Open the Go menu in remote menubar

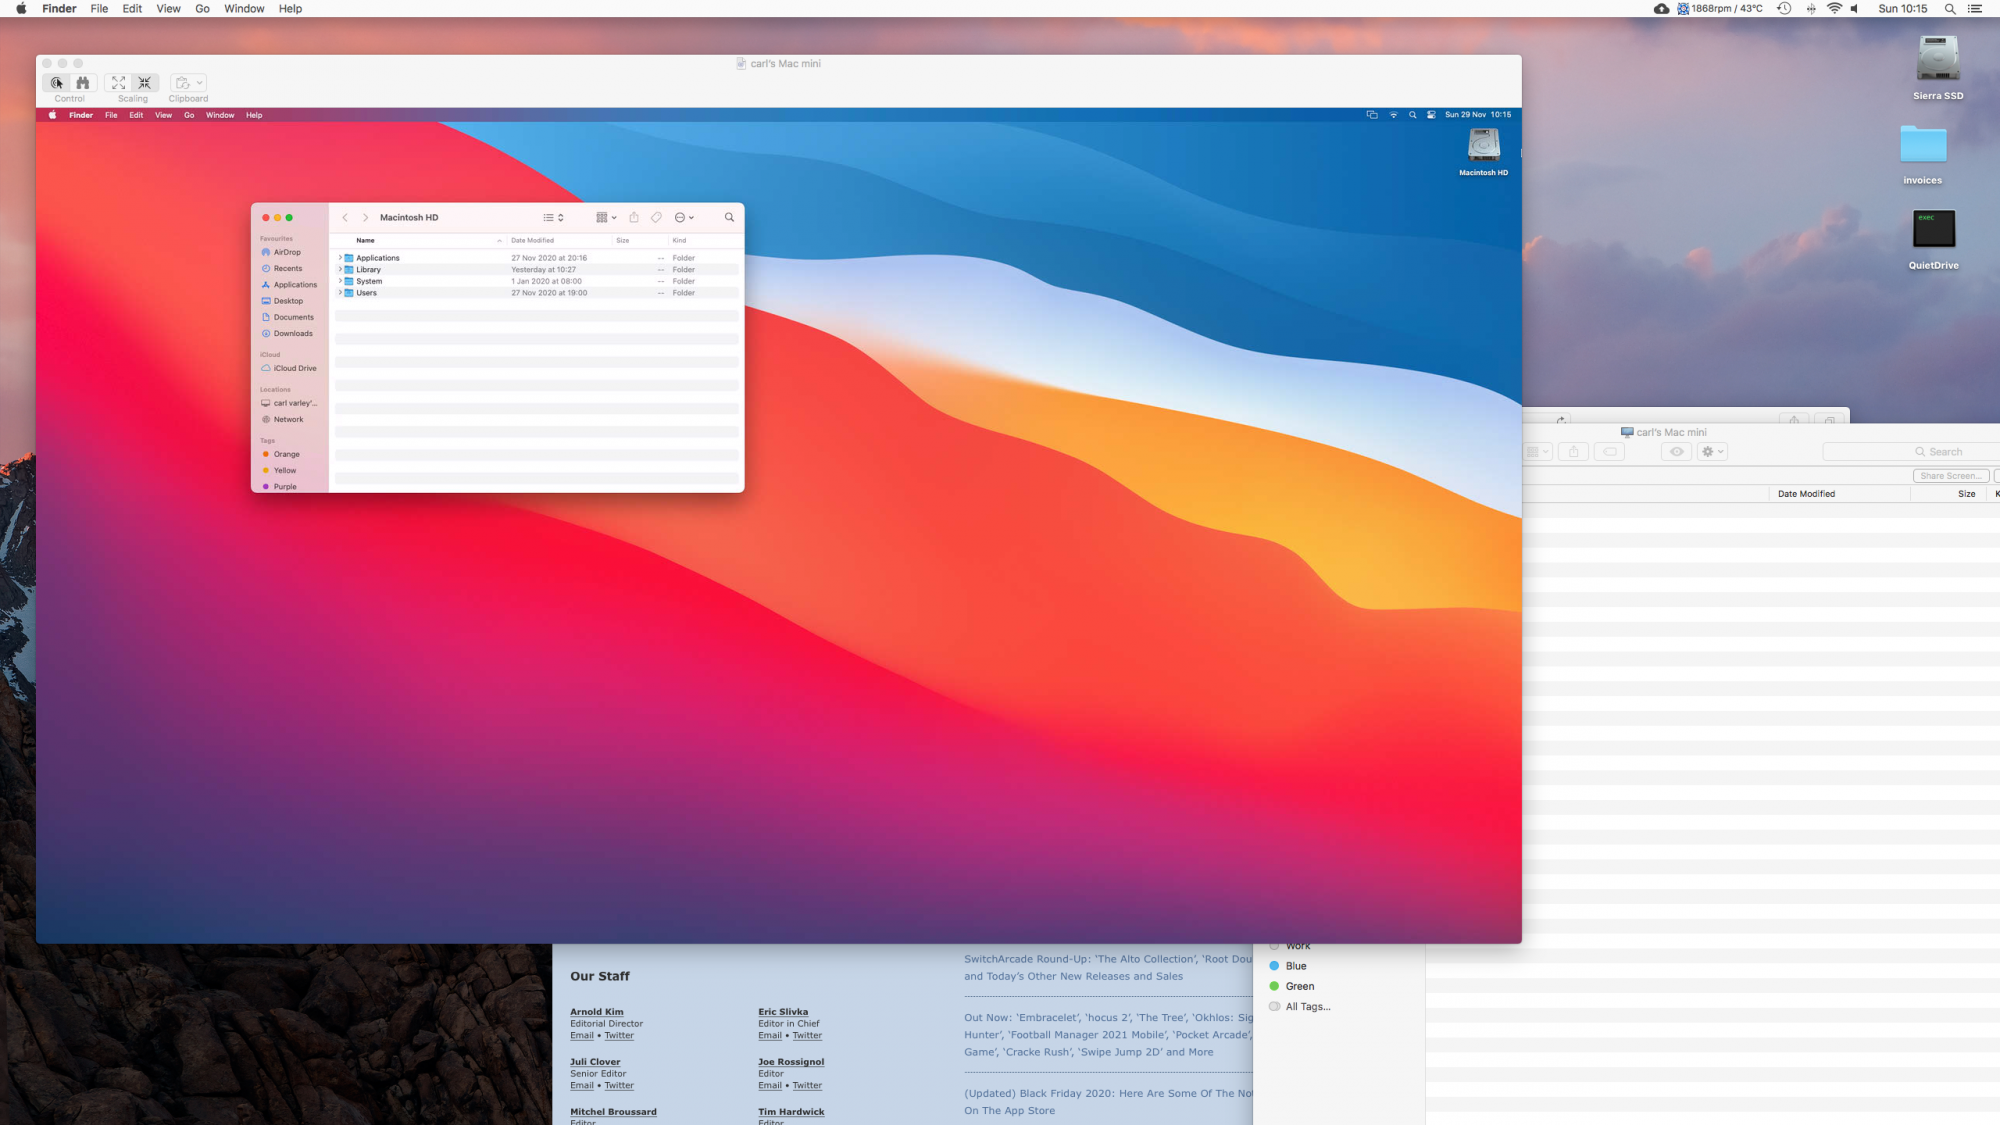(189, 115)
